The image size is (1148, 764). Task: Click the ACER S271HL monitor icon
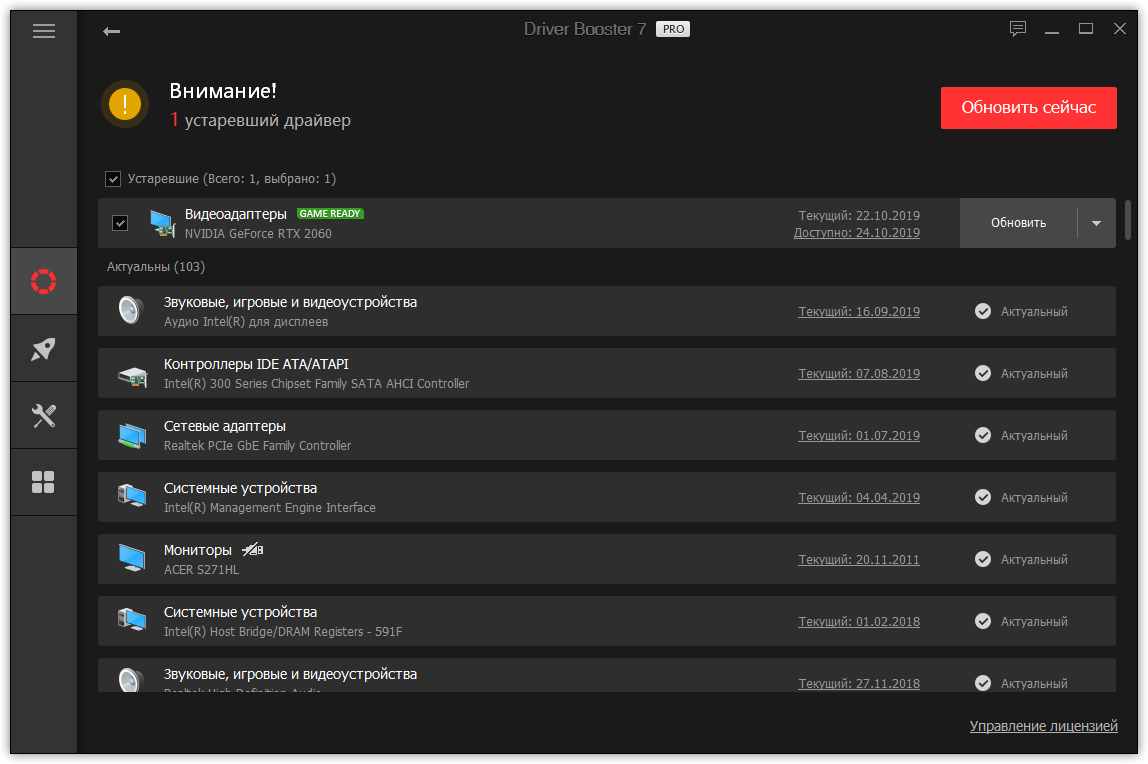(133, 558)
